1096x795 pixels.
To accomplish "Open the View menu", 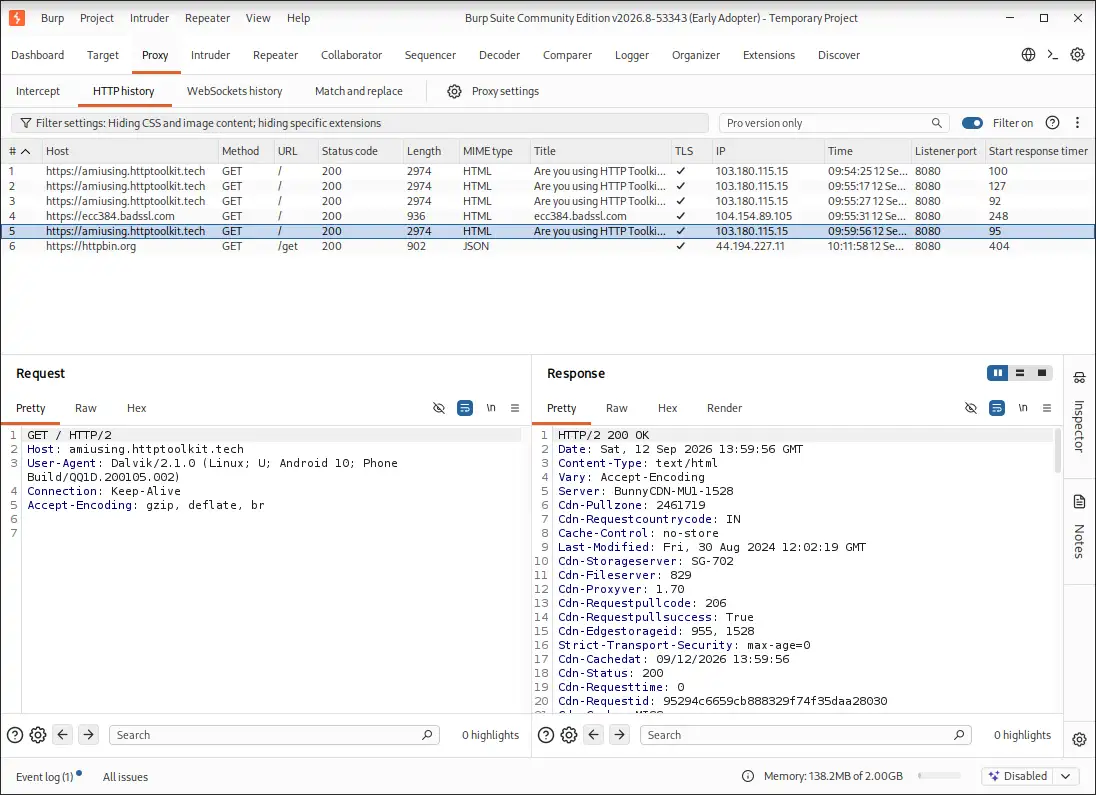I will click(258, 18).
